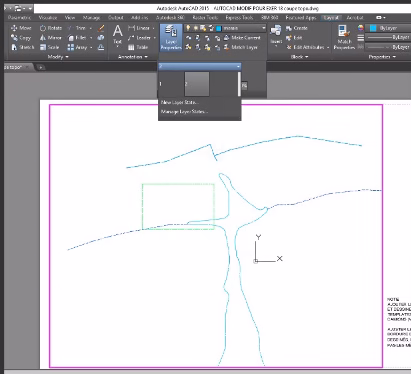This screenshot has height=374, width=412.
Task: Expand the Properties panel
Action: tap(382, 57)
